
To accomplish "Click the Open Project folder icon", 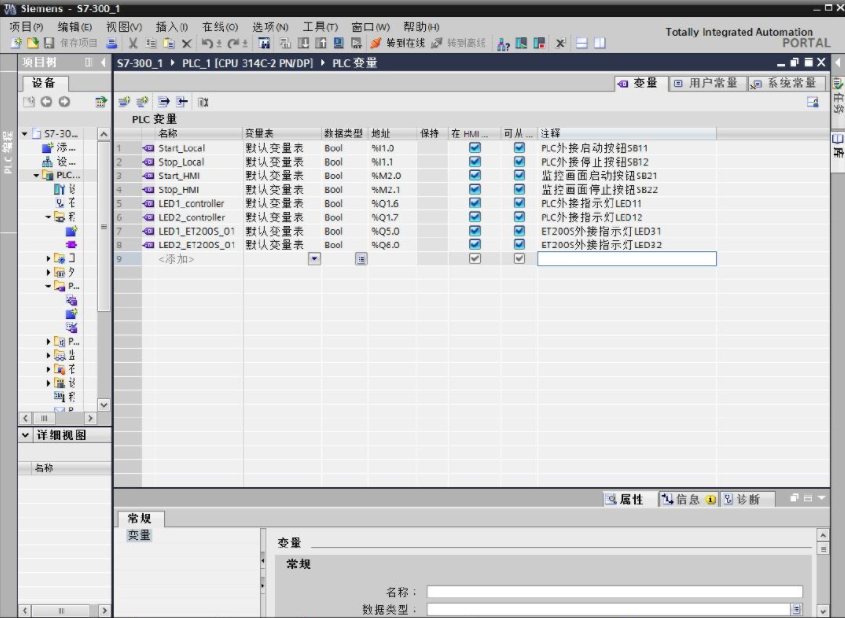I will coord(32,43).
